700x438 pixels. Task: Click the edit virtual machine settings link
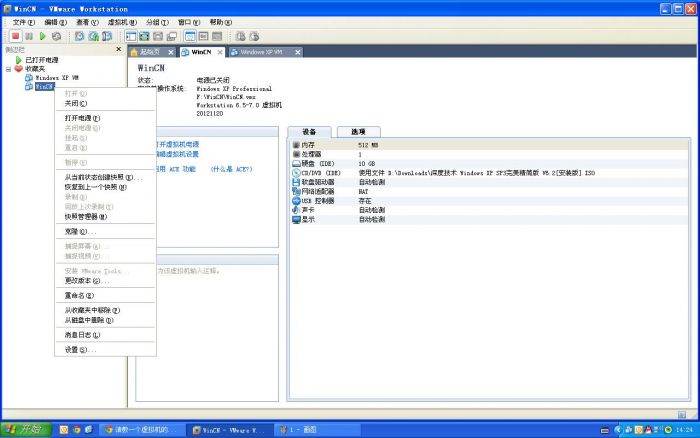[x=178, y=154]
